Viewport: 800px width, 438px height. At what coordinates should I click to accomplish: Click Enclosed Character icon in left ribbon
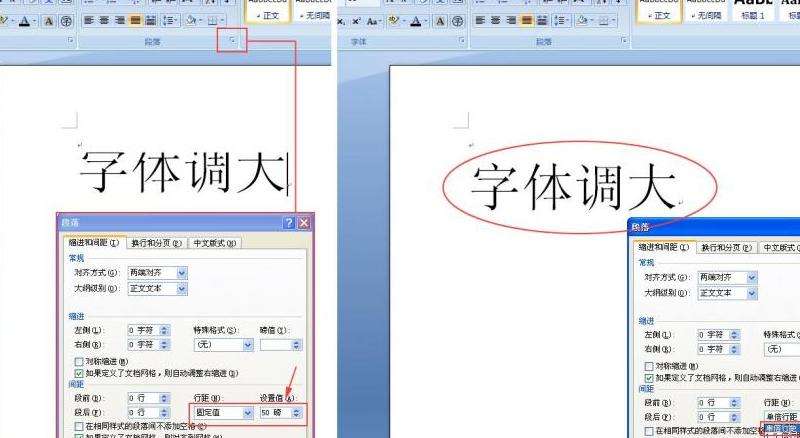66,20
